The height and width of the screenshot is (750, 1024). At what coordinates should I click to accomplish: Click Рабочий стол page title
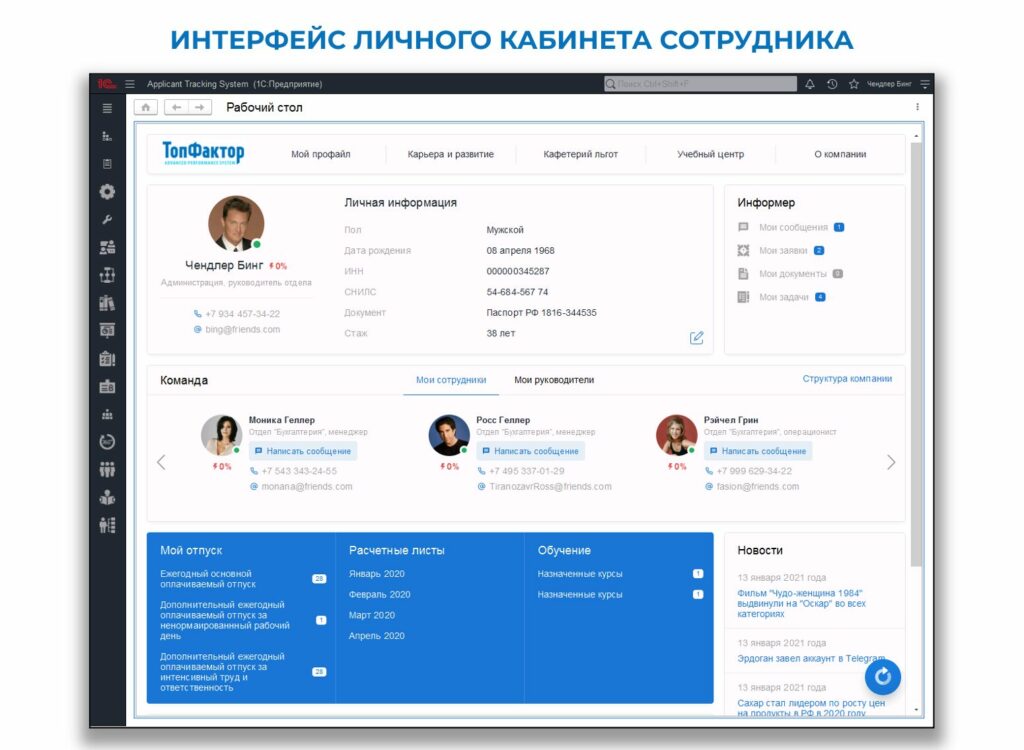click(x=264, y=107)
